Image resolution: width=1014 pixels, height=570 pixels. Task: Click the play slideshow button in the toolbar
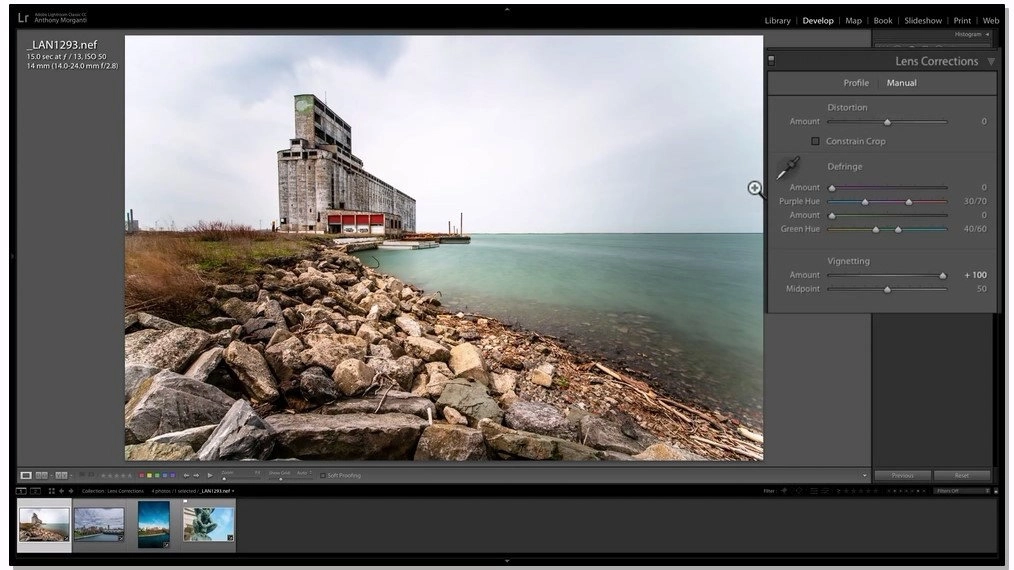pos(210,476)
